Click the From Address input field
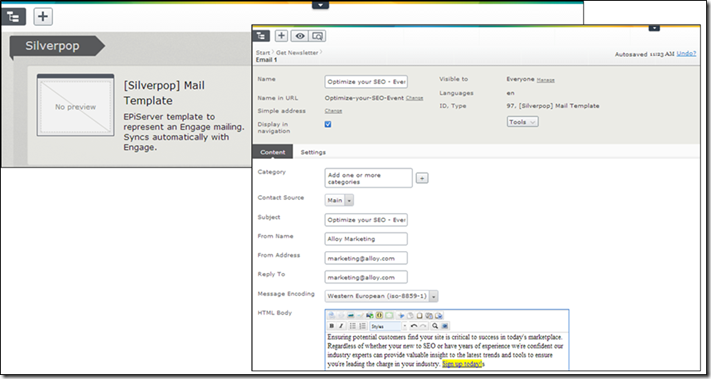The width and height of the screenshot is (711, 379). tap(366, 258)
